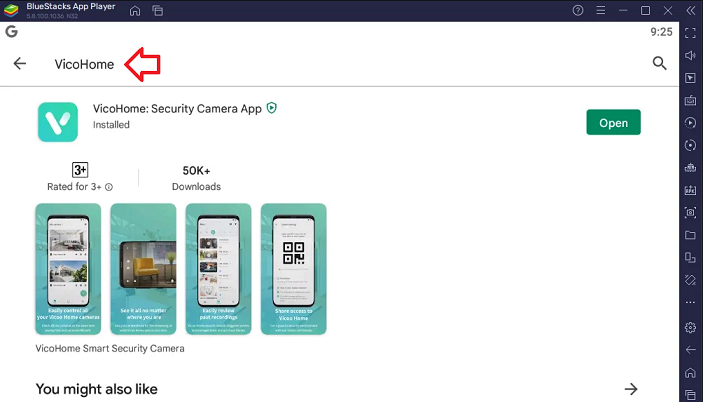View screenshot 'Easily control all your Vicoo Home cameras'
Viewport: 703px width, 402px height.
(68, 269)
